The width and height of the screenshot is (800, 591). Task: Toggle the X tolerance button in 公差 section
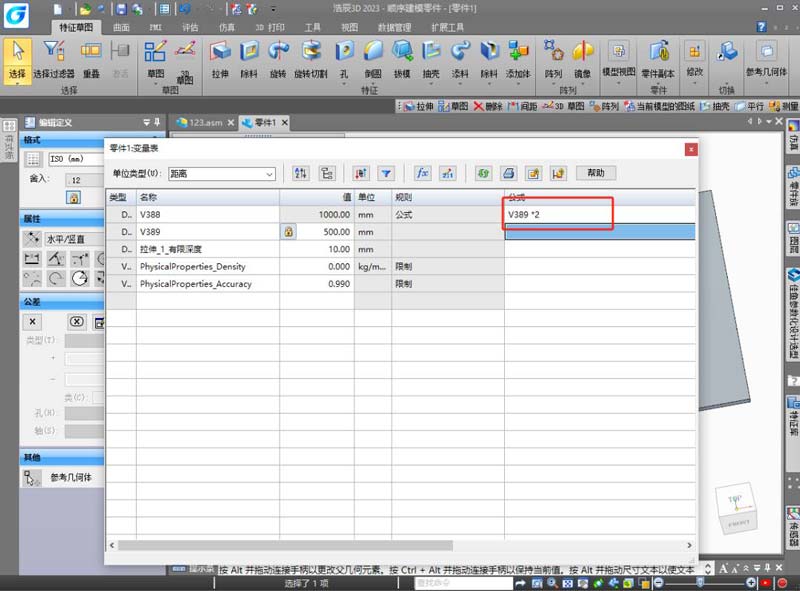[x=33, y=321]
